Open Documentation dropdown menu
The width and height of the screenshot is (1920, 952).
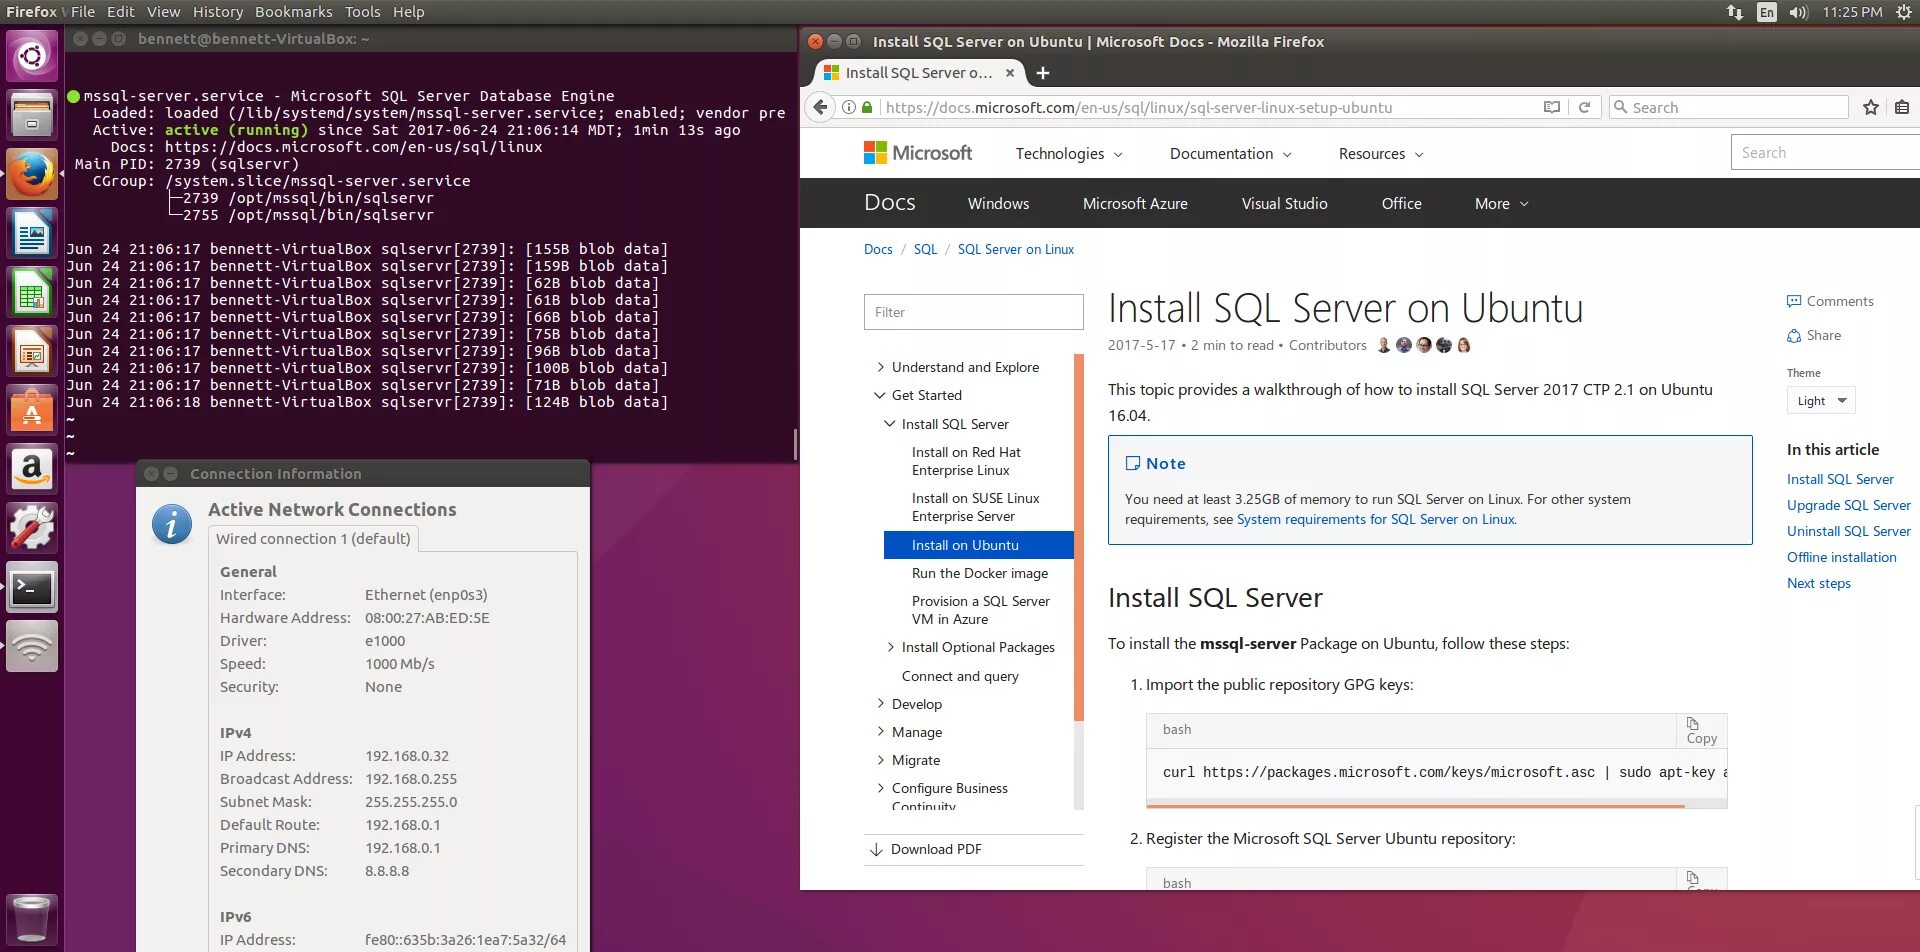[x=1231, y=154]
